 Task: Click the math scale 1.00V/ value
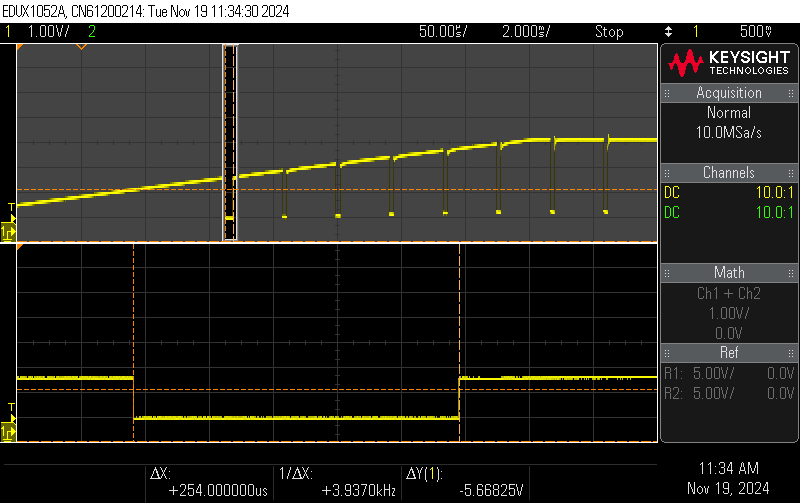click(x=729, y=314)
